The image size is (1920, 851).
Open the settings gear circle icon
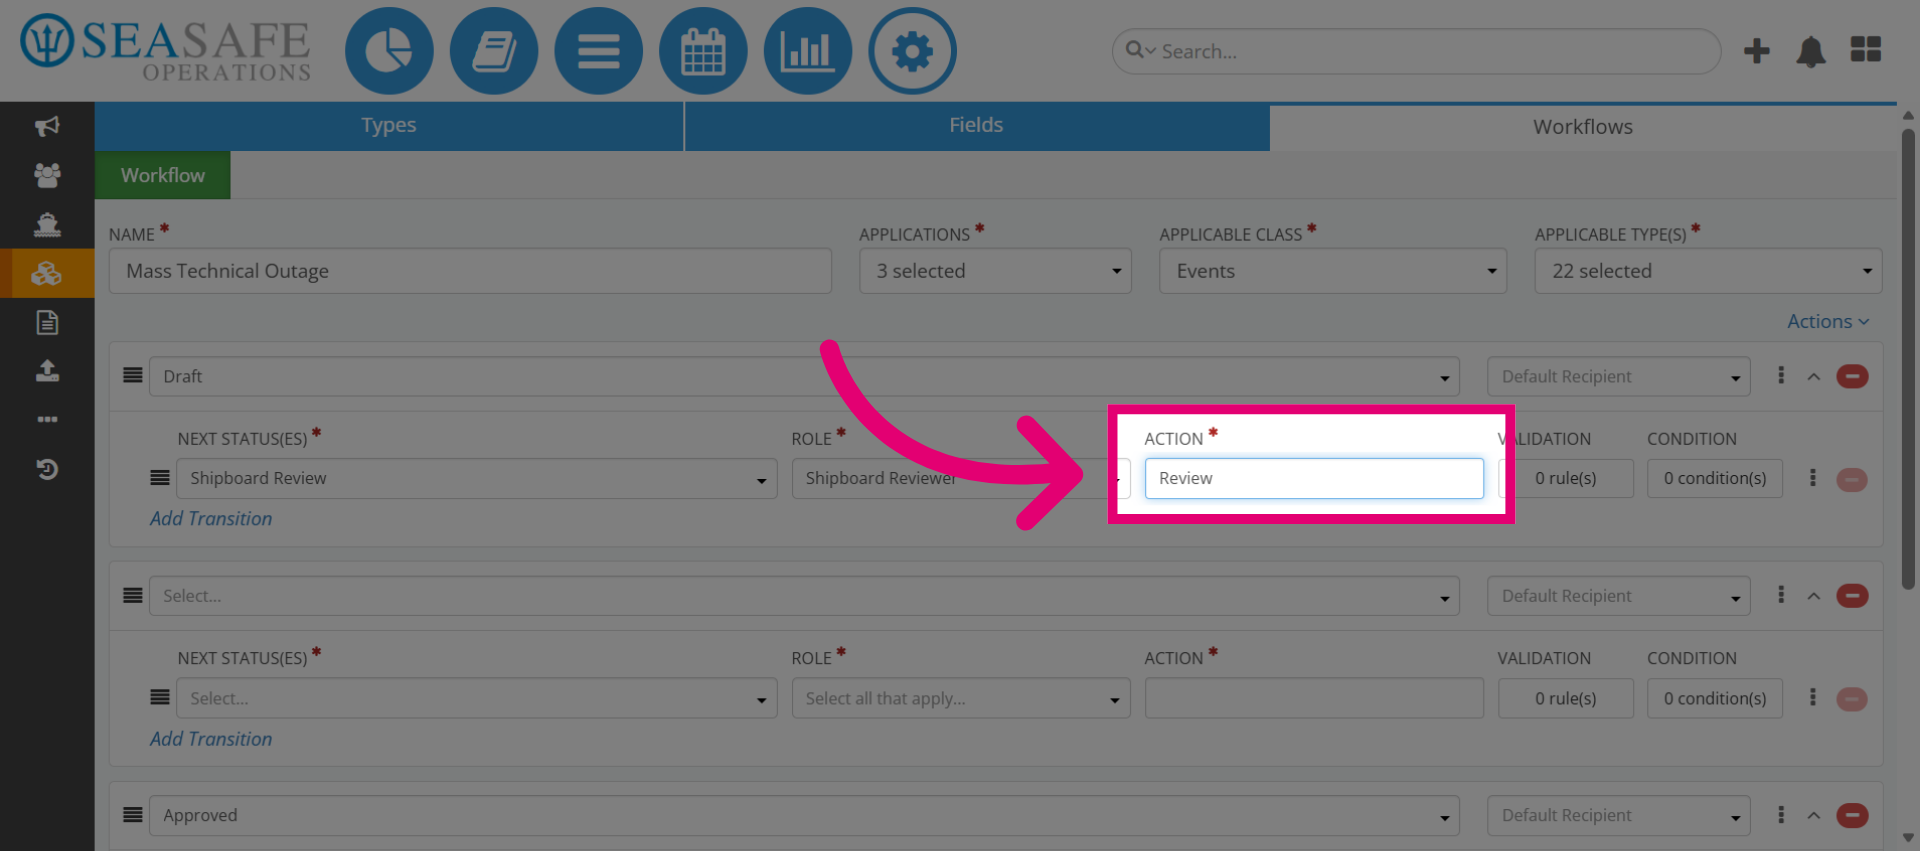912,51
